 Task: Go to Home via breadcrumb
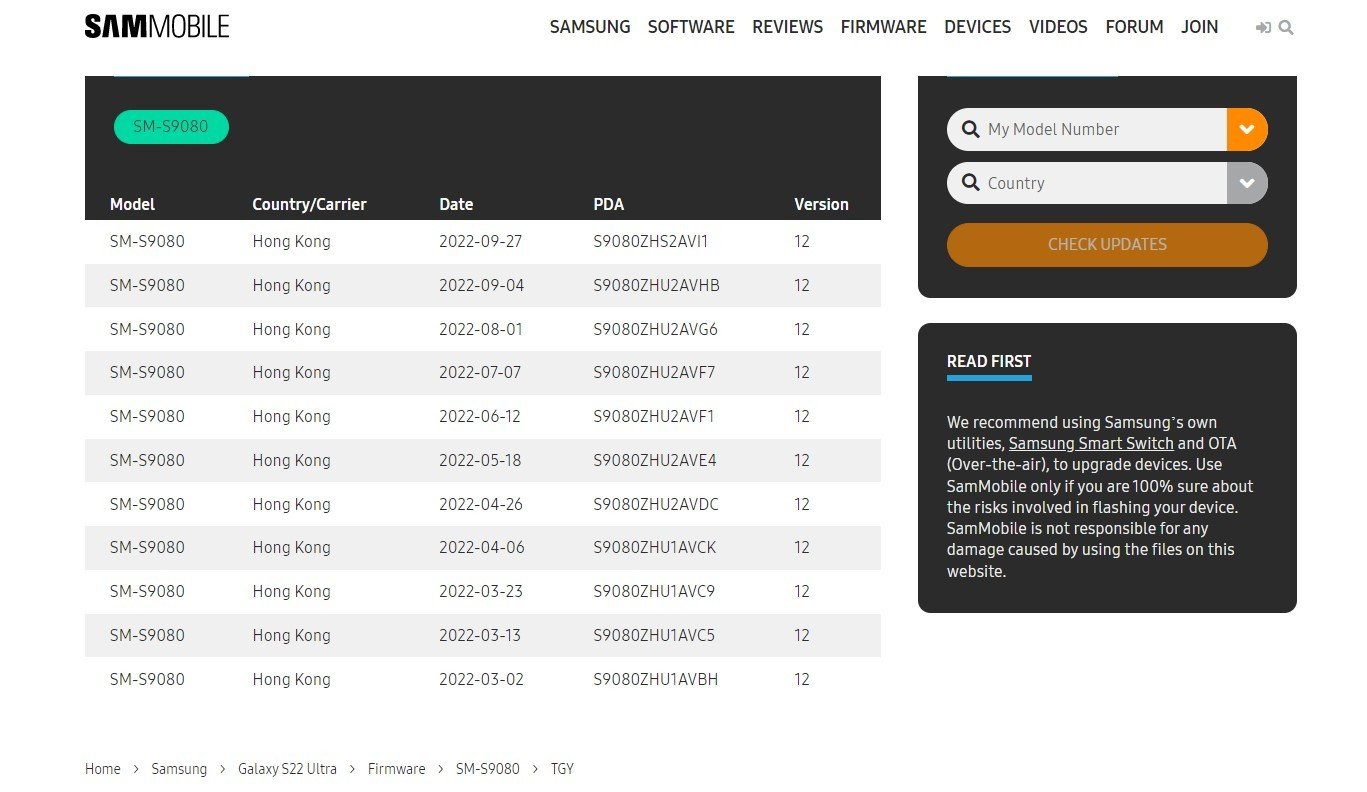tap(102, 769)
